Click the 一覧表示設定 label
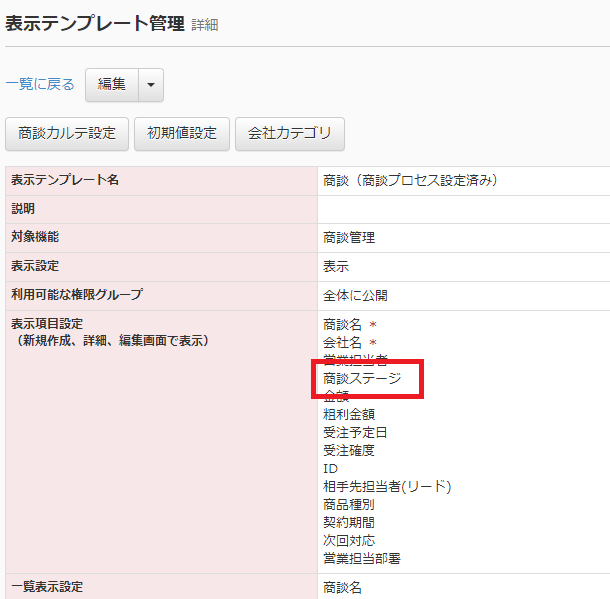The width and height of the screenshot is (610, 599). [x=47, y=587]
